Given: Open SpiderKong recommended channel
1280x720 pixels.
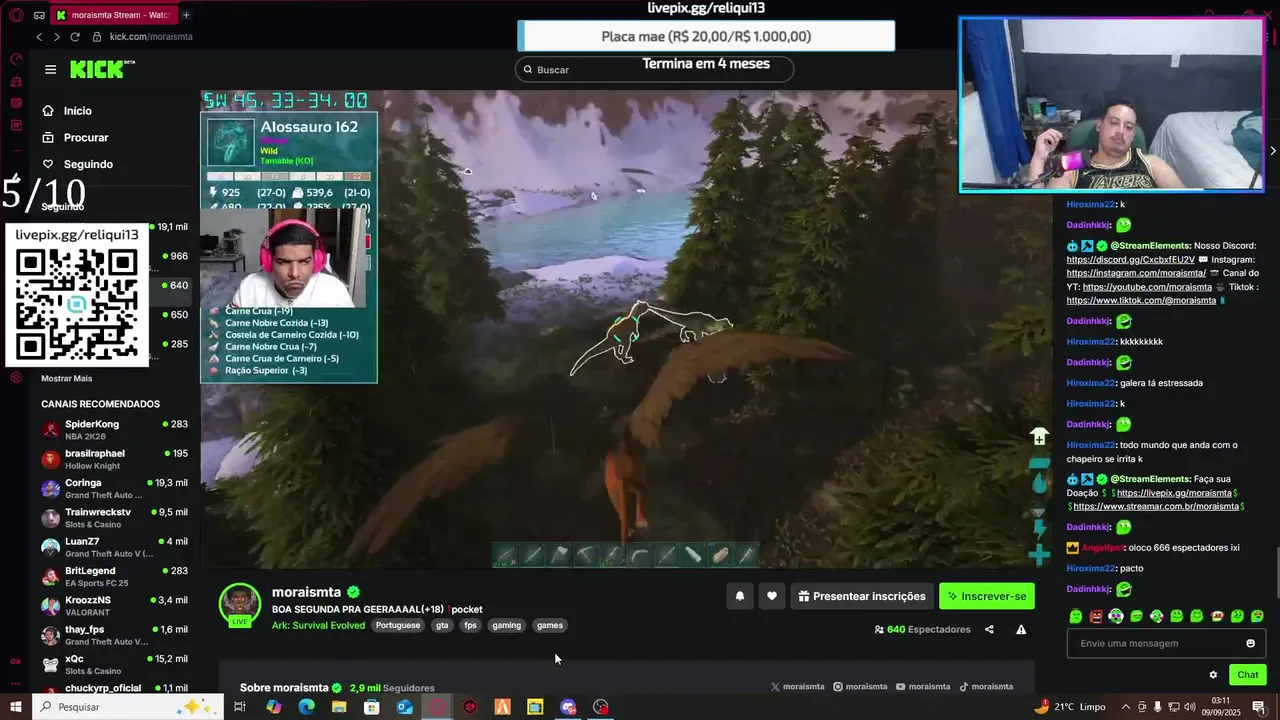Looking at the screenshot, I should click(x=114, y=430).
